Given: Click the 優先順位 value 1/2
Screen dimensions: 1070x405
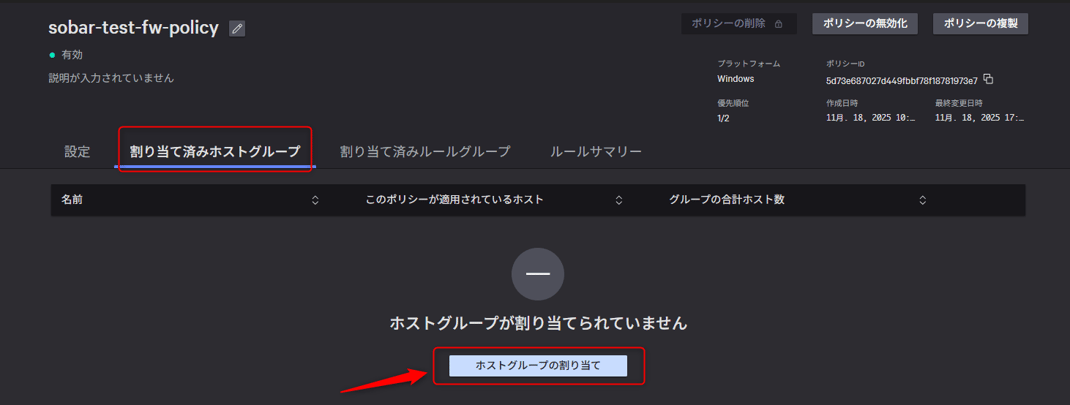Looking at the screenshot, I should pyautogui.click(x=723, y=118).
